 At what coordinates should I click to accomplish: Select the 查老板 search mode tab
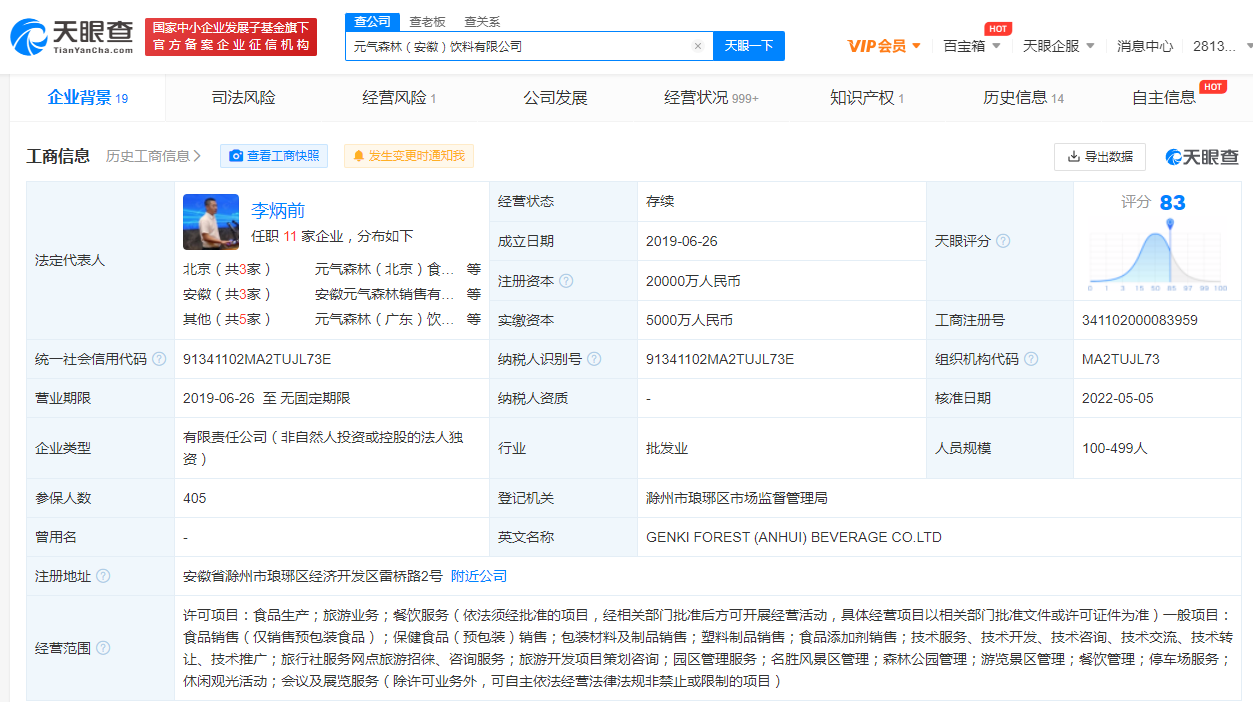click(x=427, y=21)
